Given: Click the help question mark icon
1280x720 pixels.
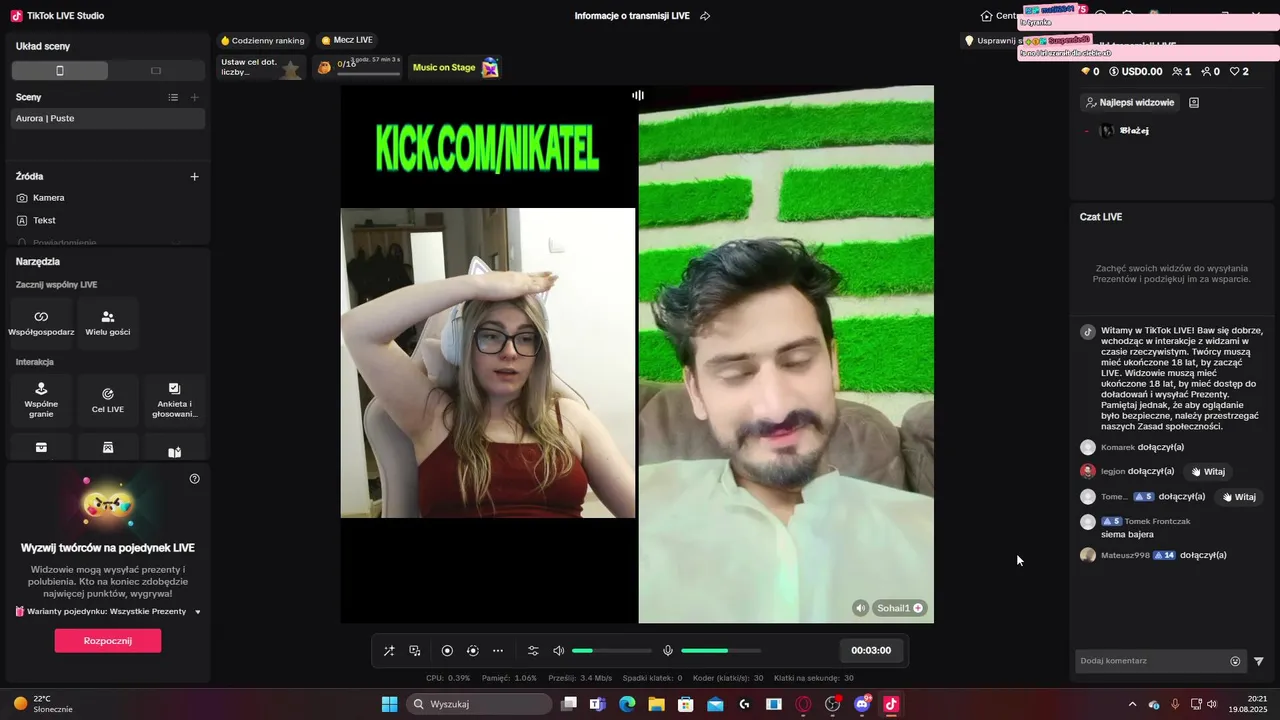Looking at the screenshot, I should pyautogui.click(x=195, y=479).
